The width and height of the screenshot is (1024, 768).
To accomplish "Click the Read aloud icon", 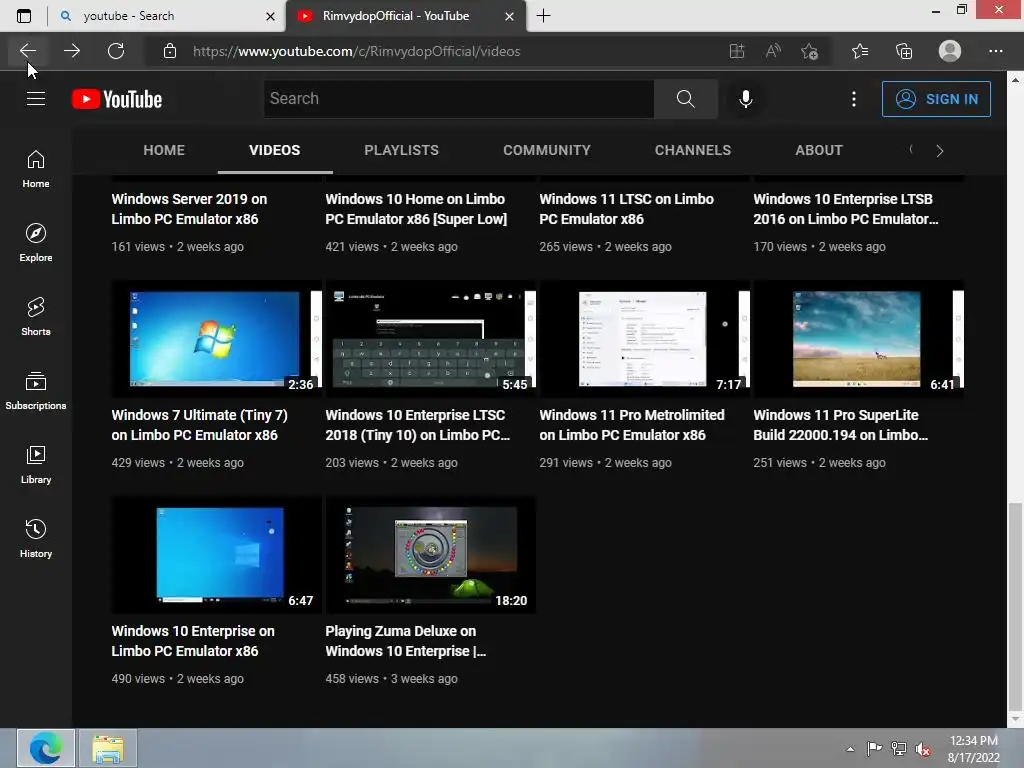I will point(773,51).
